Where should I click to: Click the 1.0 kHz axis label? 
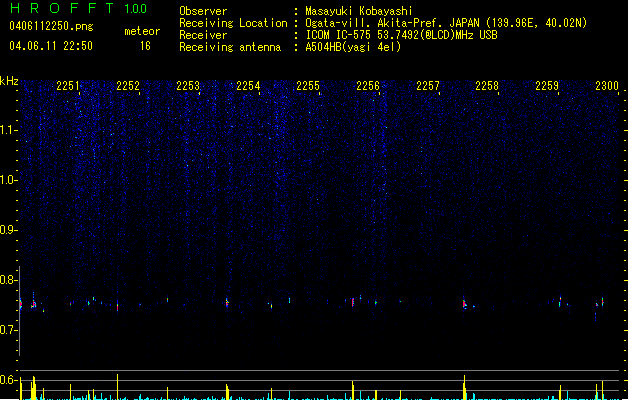click(8, 180)
